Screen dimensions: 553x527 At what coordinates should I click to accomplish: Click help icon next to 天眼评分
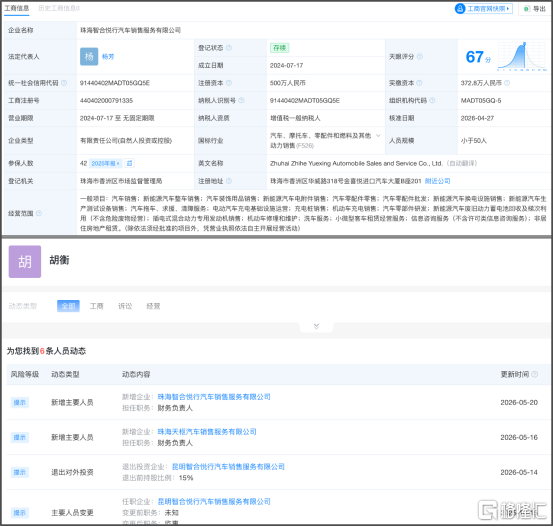(x=420, y=56)
